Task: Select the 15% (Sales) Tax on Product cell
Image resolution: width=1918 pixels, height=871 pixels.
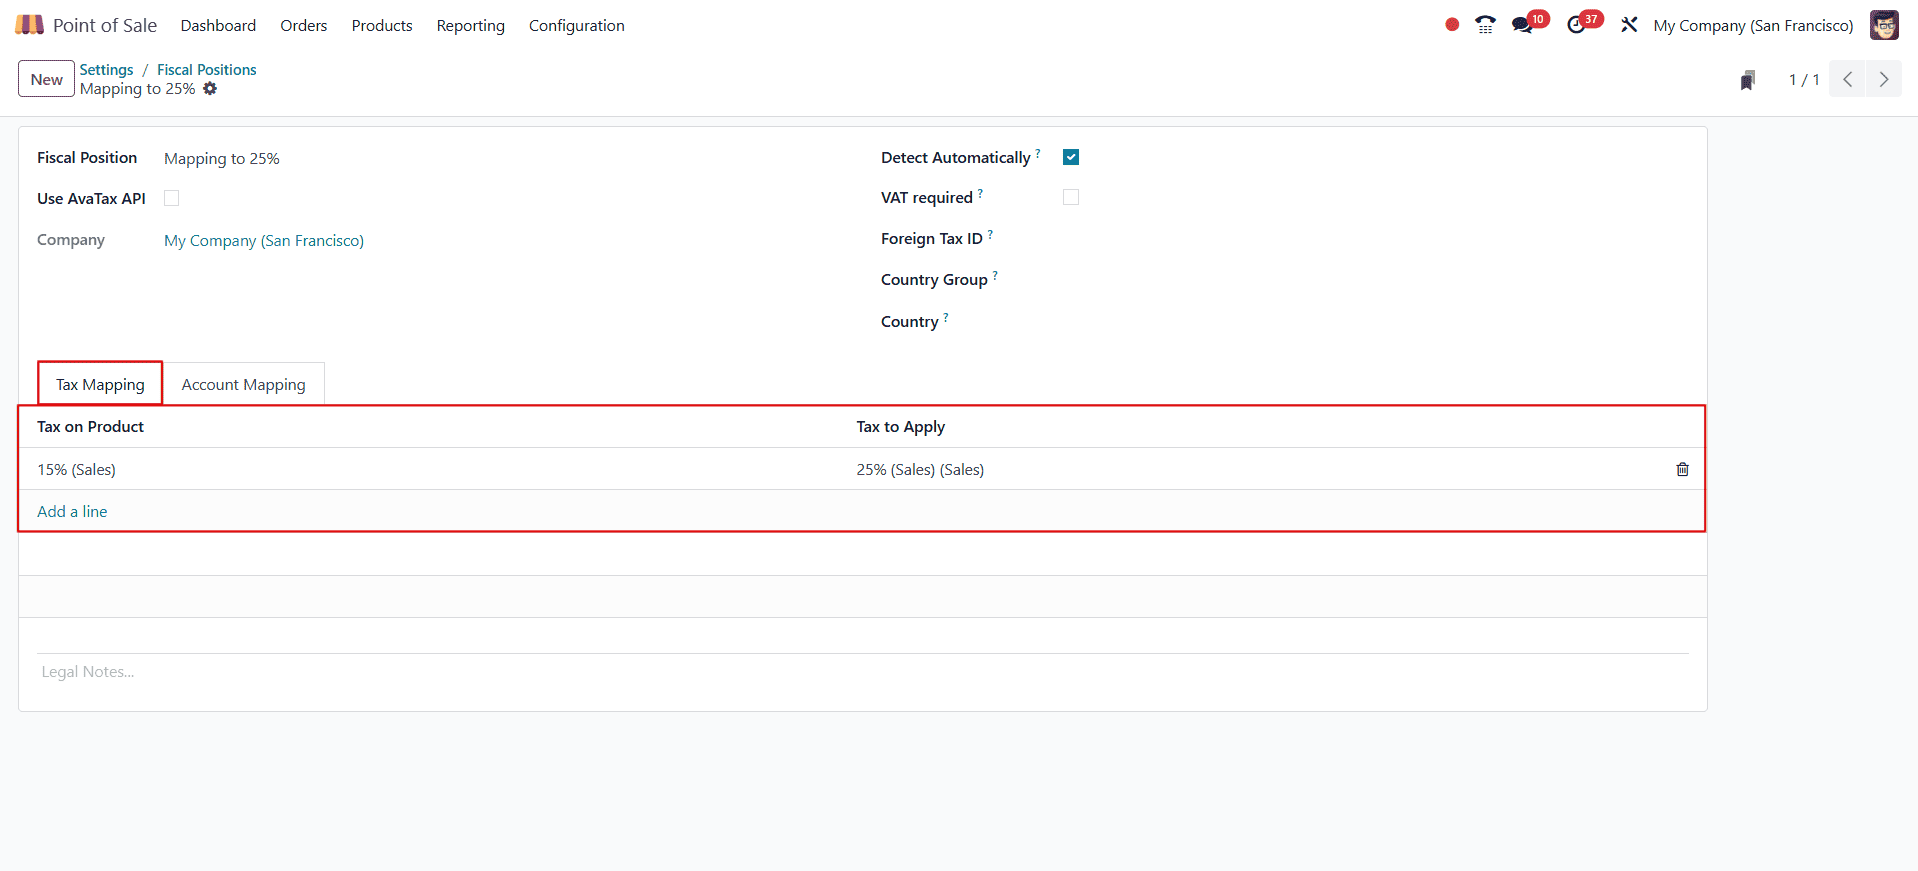Action: tap(438, 469)
